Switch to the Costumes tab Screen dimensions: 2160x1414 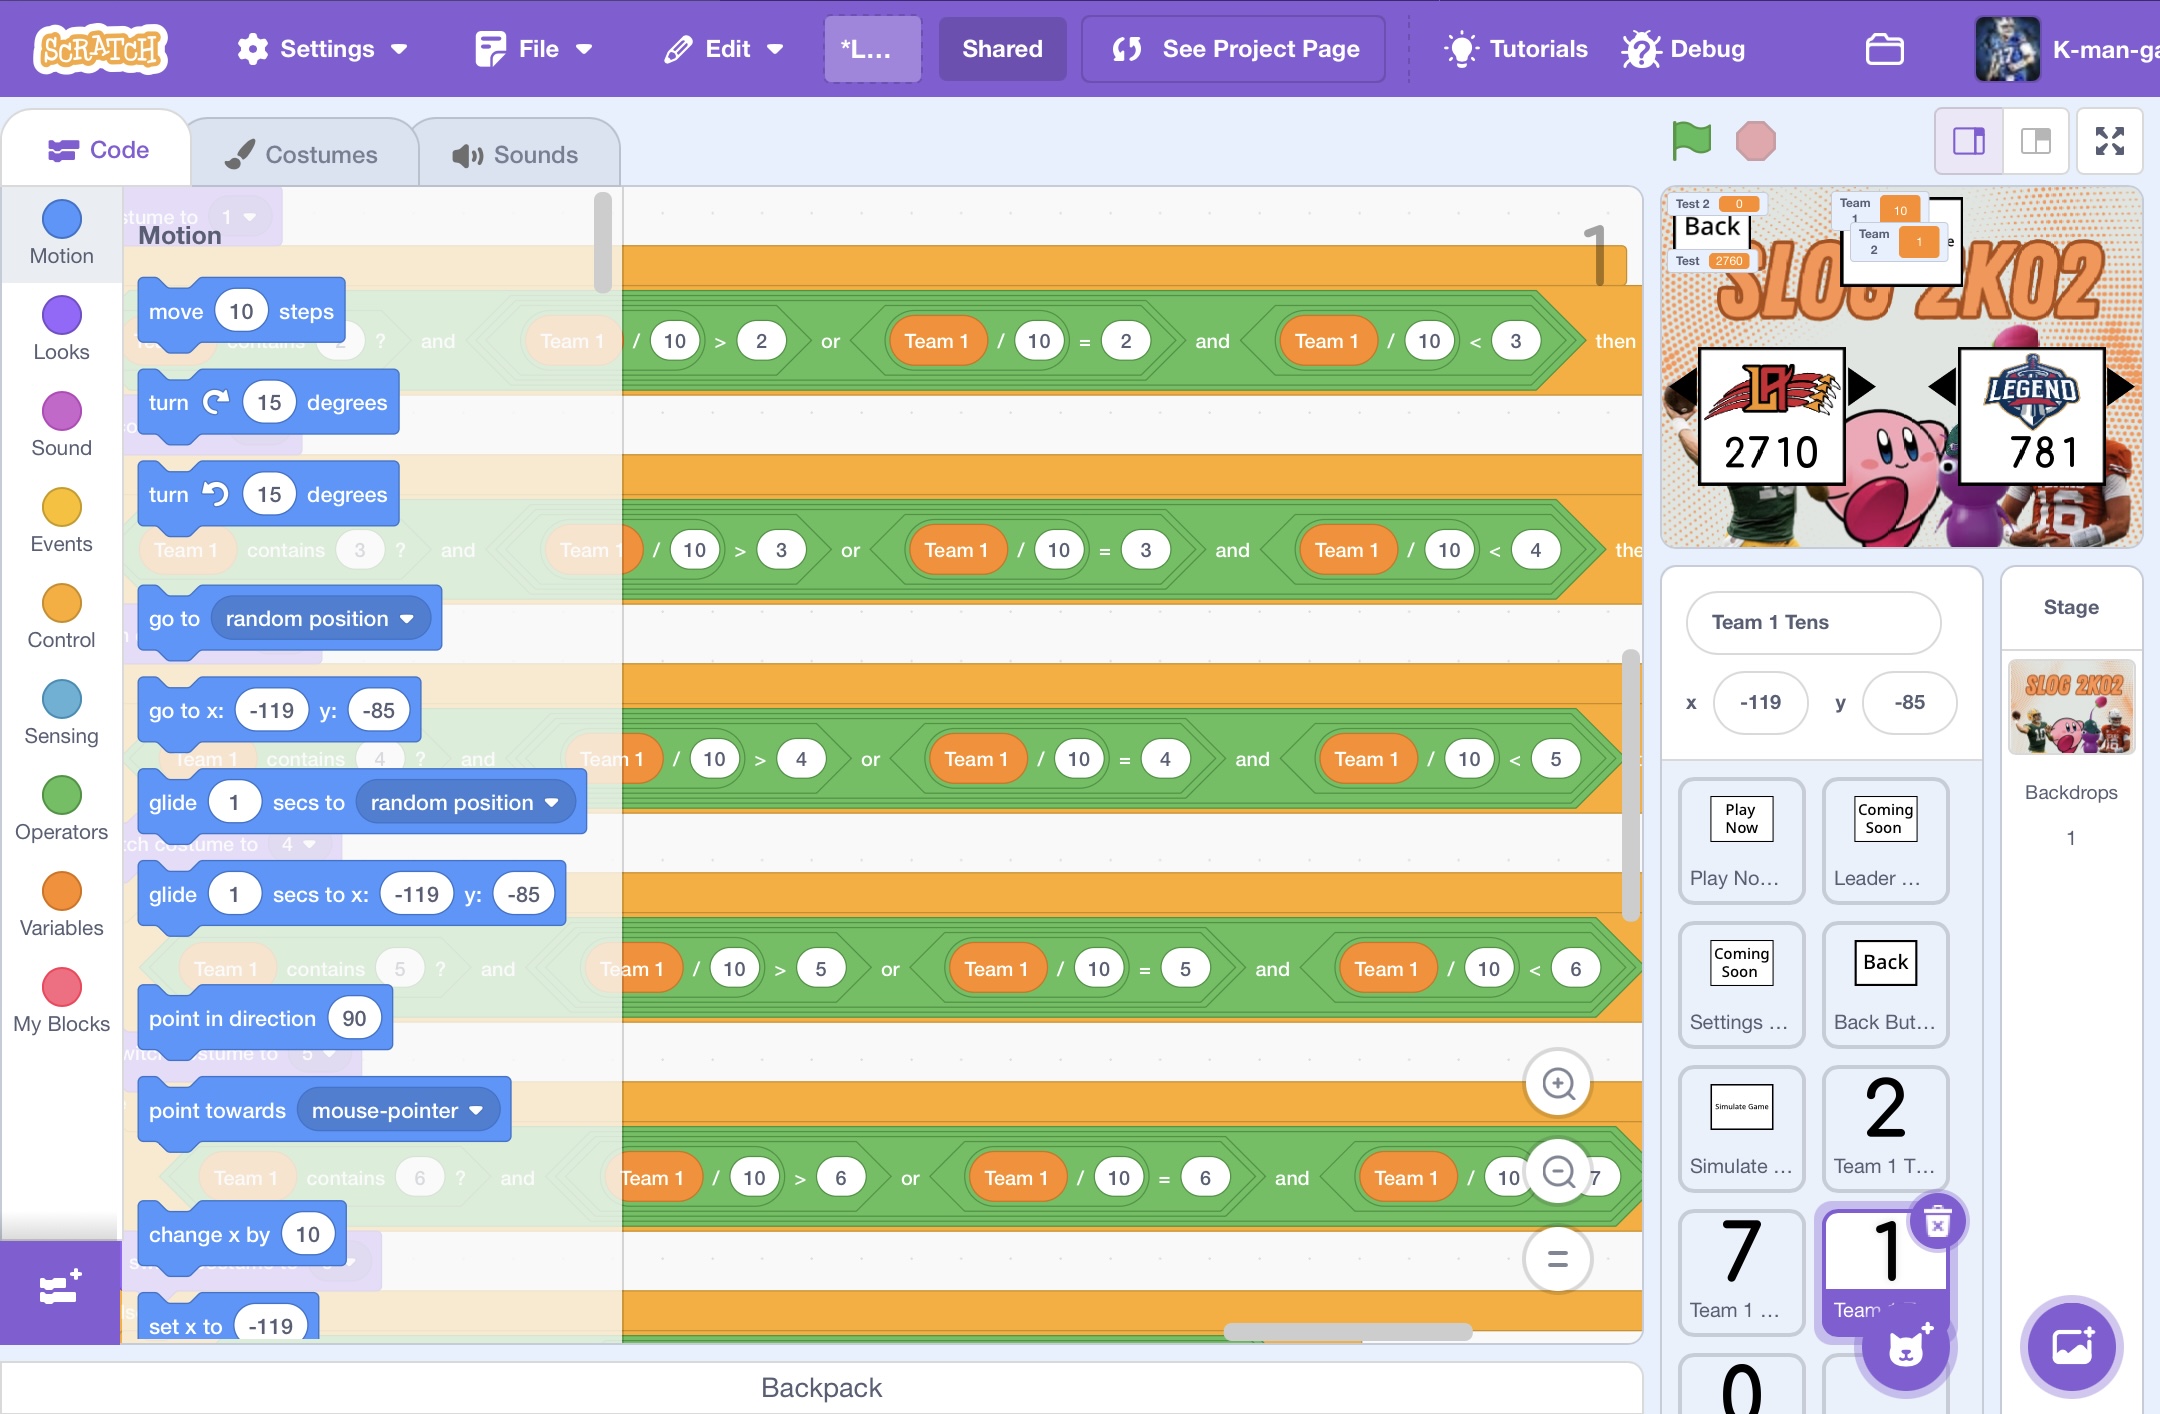pyautogui.click(x=302, y=154)
